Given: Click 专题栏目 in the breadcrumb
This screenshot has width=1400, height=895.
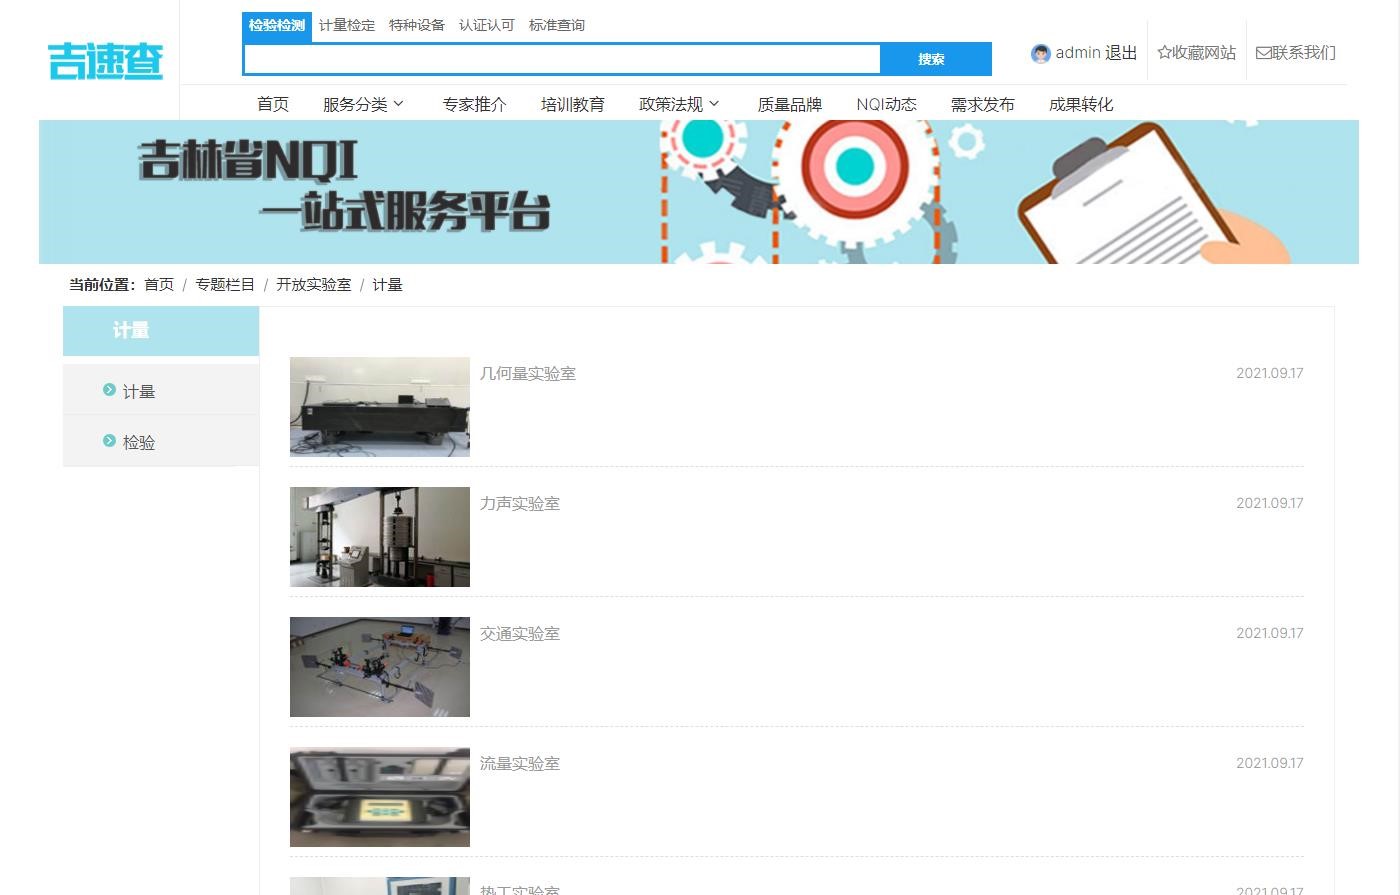Looking at the screenshot, I should coord(225,285).
